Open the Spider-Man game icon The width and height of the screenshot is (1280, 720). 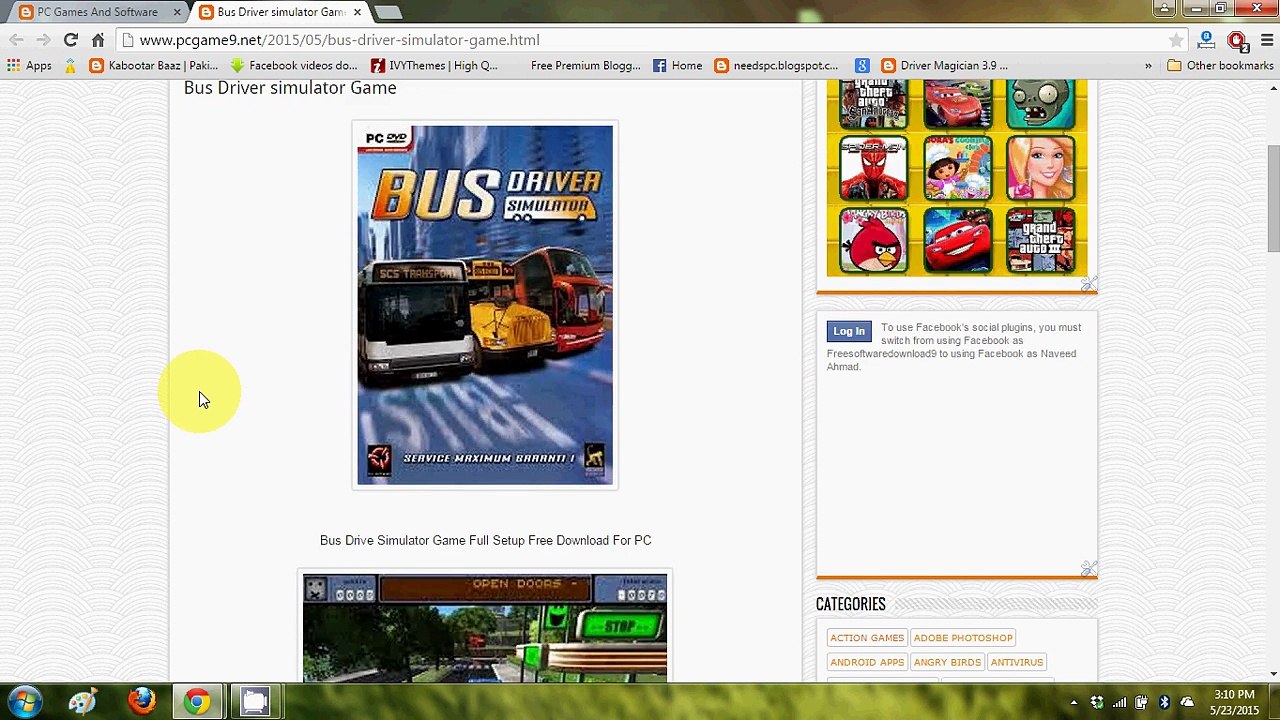873,168
